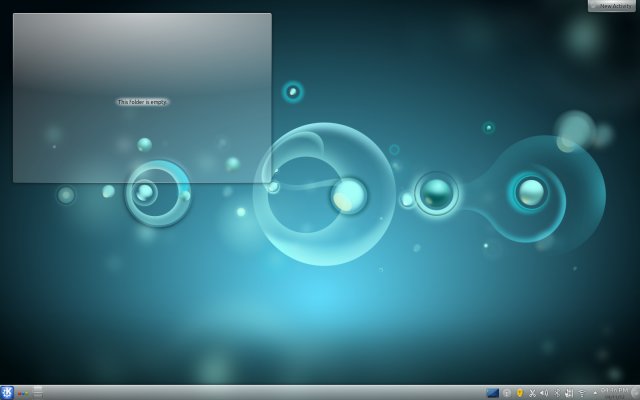Open the Klipper clipboard scissors icon
The image size is (640, 400).
(x=532, y=393)
